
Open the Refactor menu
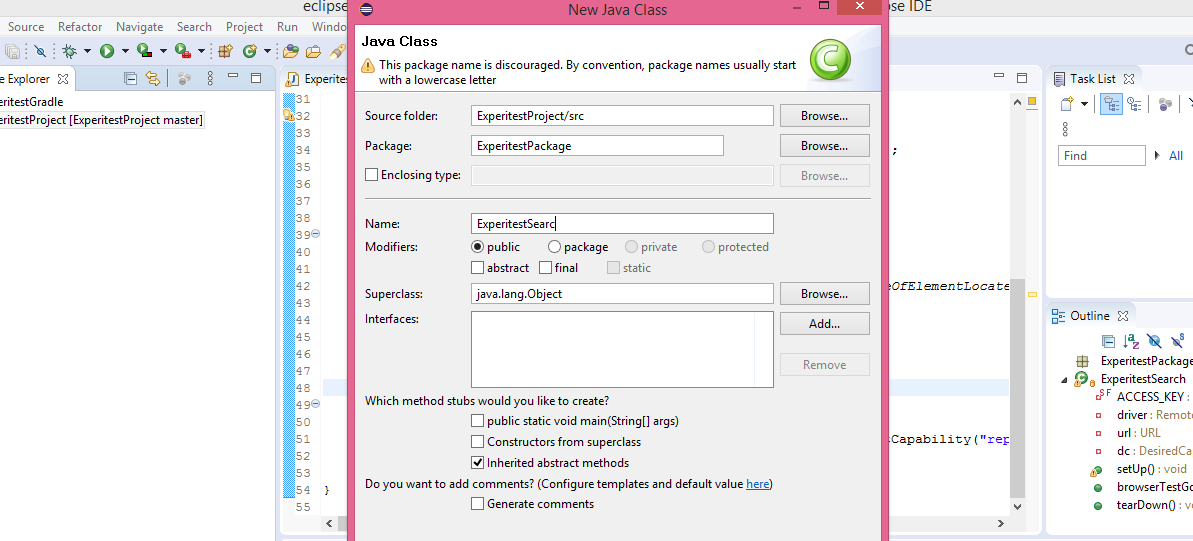(x=80, y=27)
